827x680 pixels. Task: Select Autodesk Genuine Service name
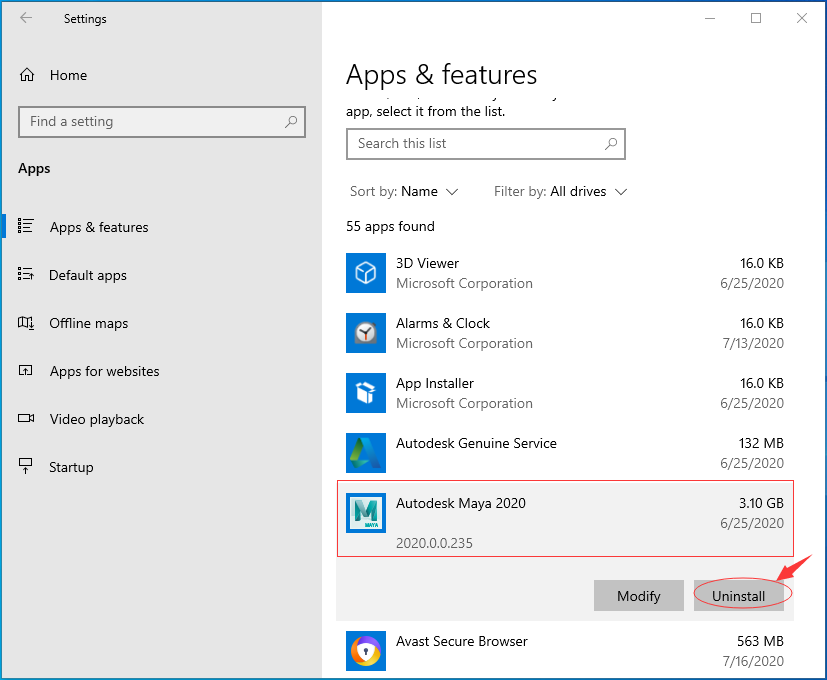[476, 443]
